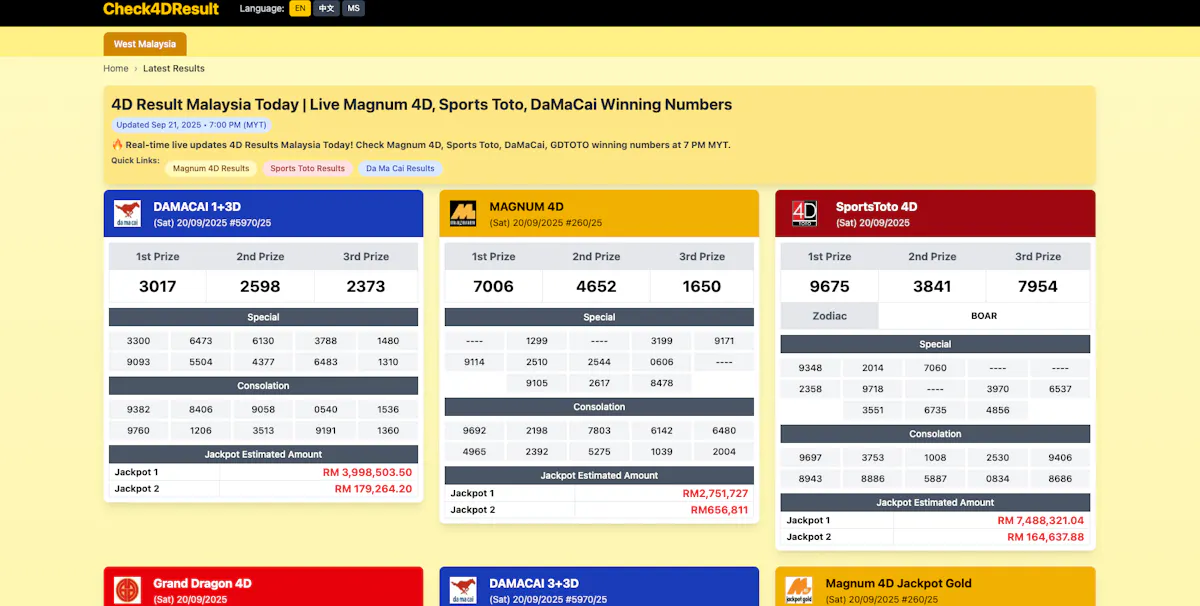1200x606 pixels.
Task: Click SportsToto consolation number 9697
Action: 811,458
